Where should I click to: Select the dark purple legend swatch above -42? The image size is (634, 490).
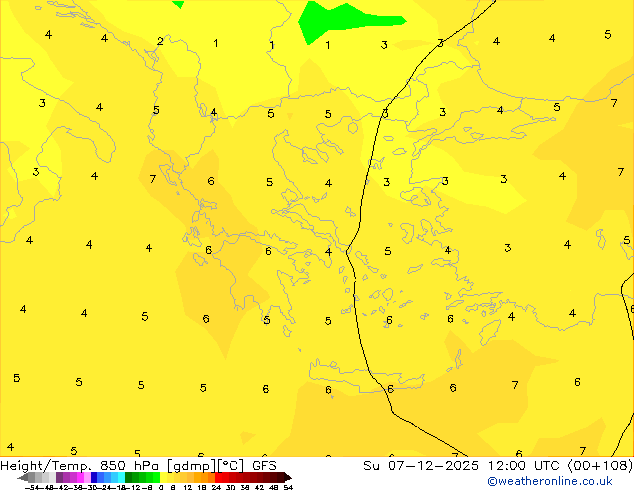tap(59, 477)
